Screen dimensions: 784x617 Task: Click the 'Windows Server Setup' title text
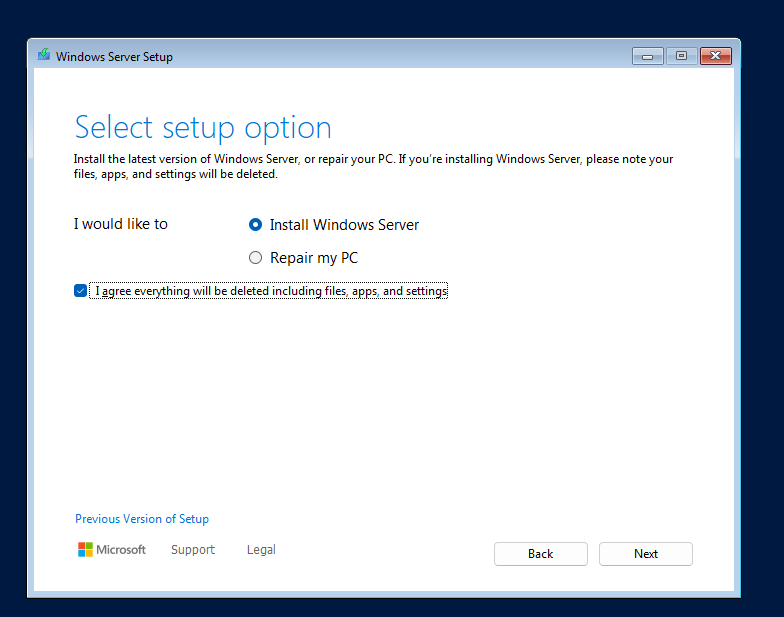click(114, 57)
